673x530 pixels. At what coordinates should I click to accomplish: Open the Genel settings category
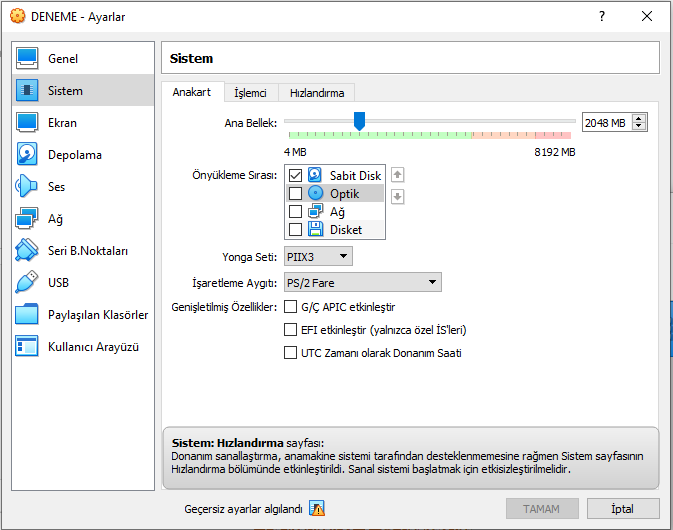(x=83, y=58)
